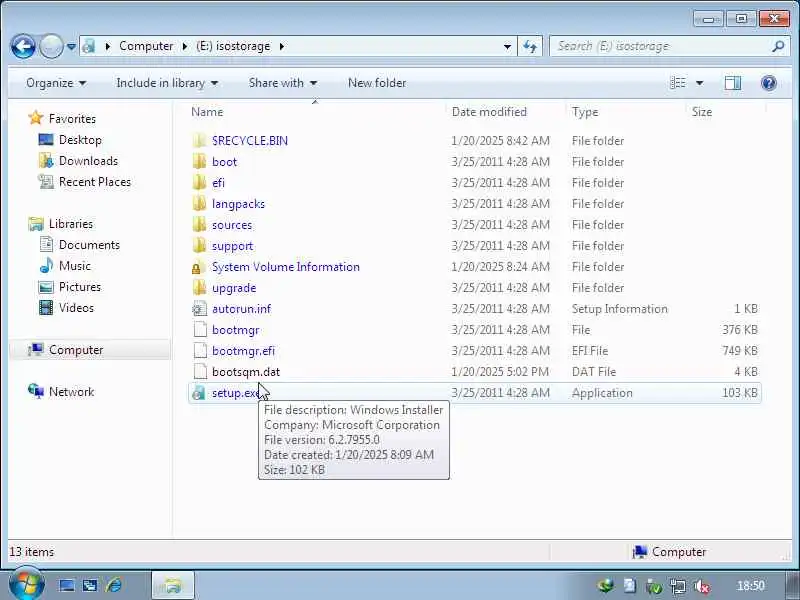This screenshot has width=800, height=600.
Task: Open the Explorer window taskbar button
Action: tap(173, 585)
